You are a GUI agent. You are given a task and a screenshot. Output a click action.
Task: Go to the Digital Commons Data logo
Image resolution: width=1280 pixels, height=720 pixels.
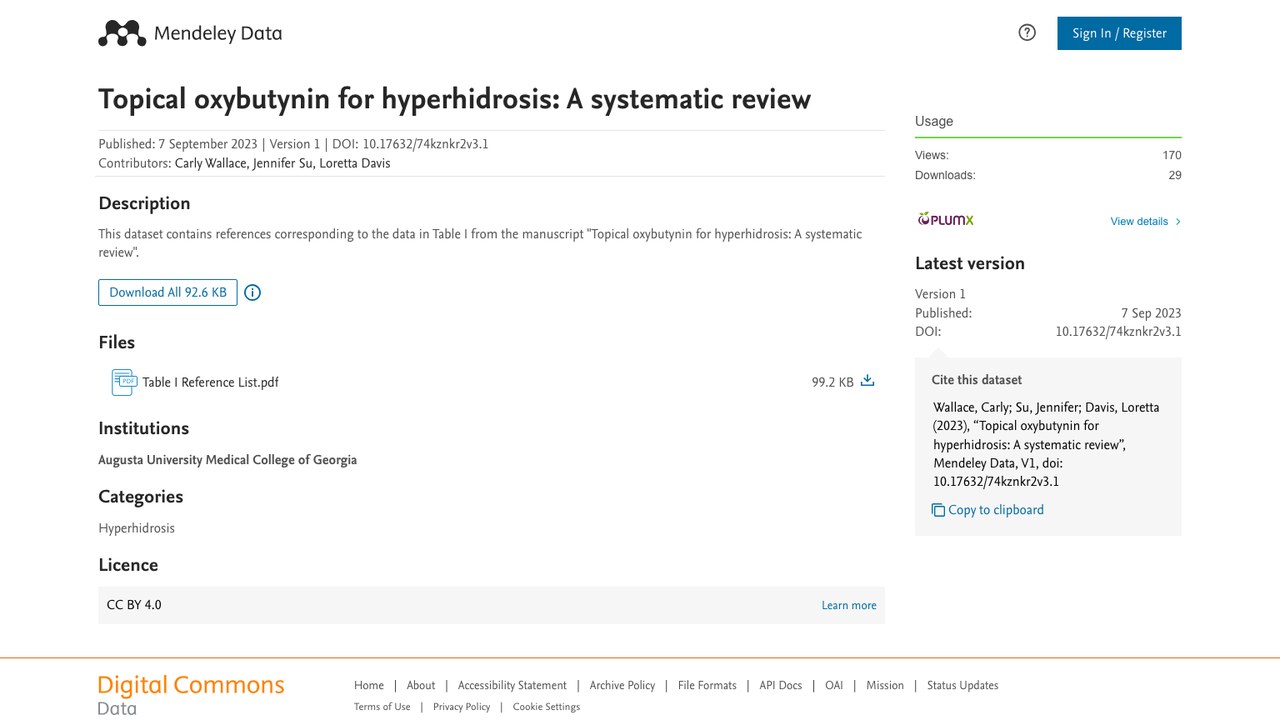click(x=191, y=695)
